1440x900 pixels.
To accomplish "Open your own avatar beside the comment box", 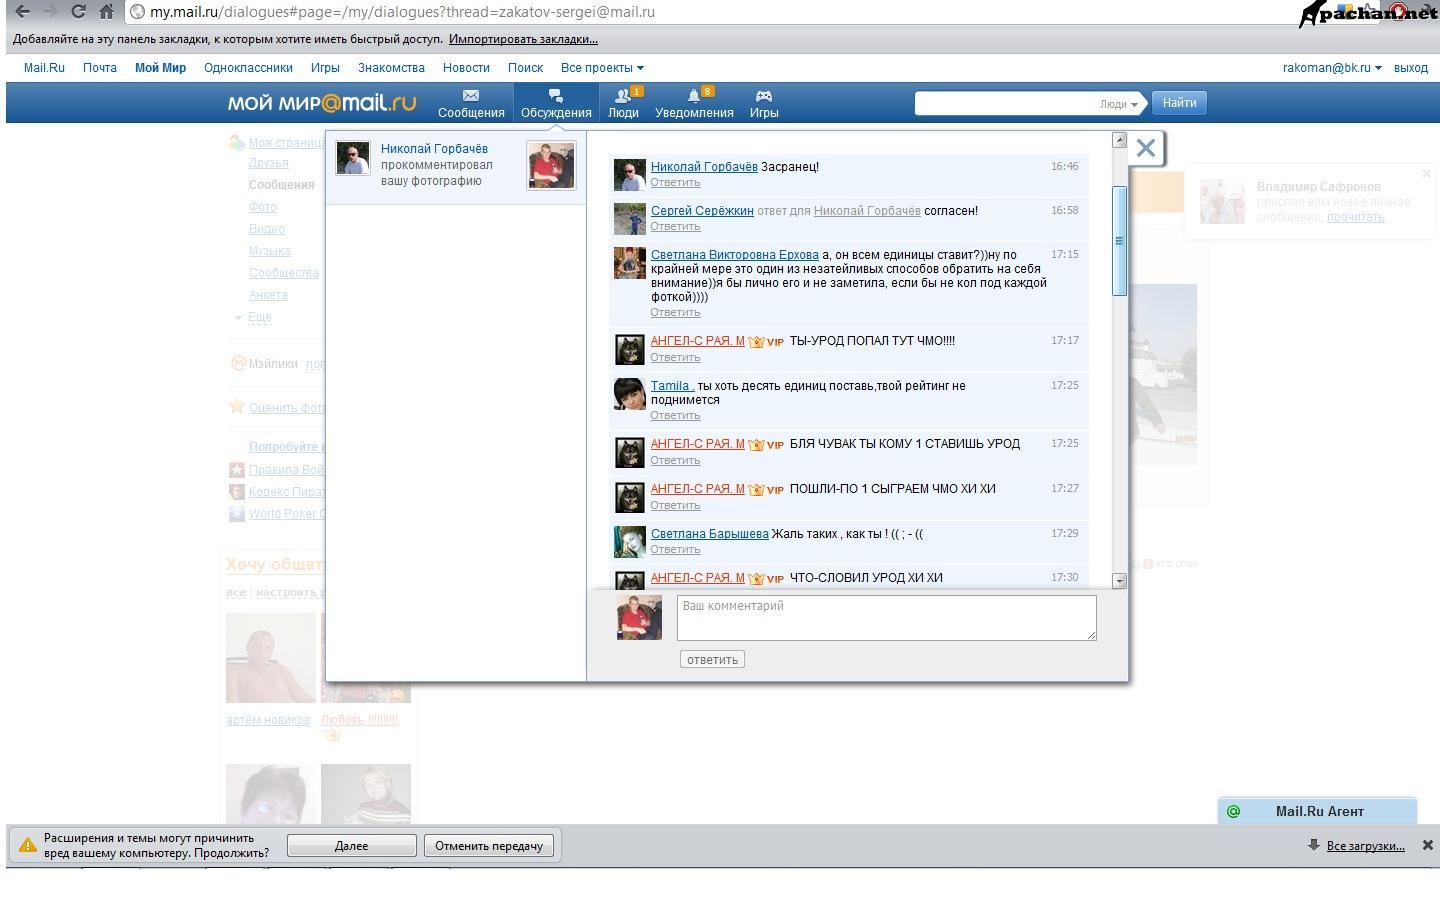I will coord(640,618).
